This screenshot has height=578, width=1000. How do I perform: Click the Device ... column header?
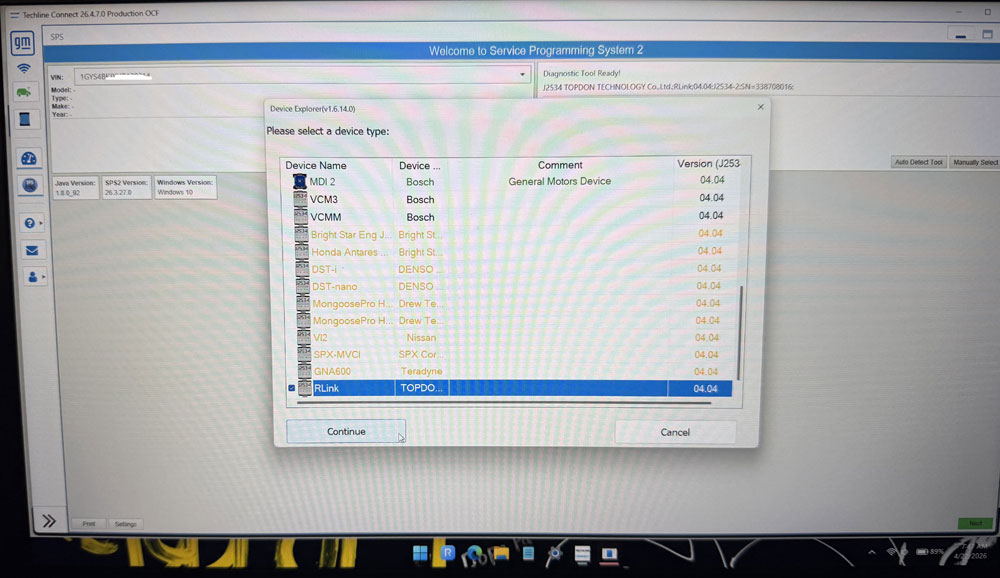pyautogui.click(x=420, y=165)
